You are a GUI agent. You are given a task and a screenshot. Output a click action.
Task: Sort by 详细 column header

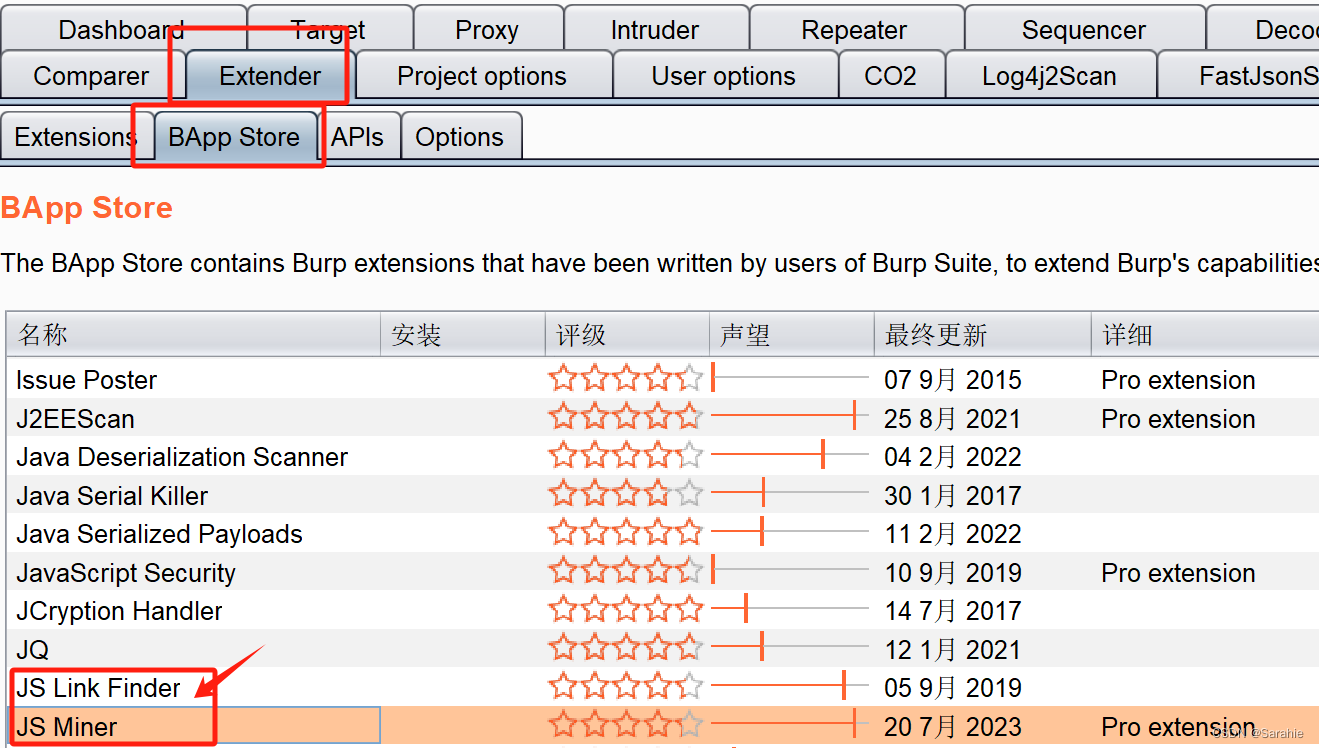coord(1205,334)
